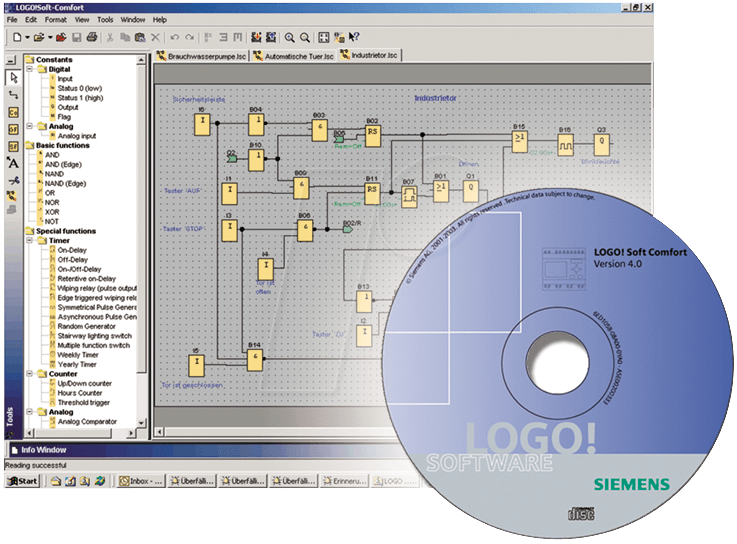Select Up/Down counter function
737x544 pixels.
click(x=85, y=383)
